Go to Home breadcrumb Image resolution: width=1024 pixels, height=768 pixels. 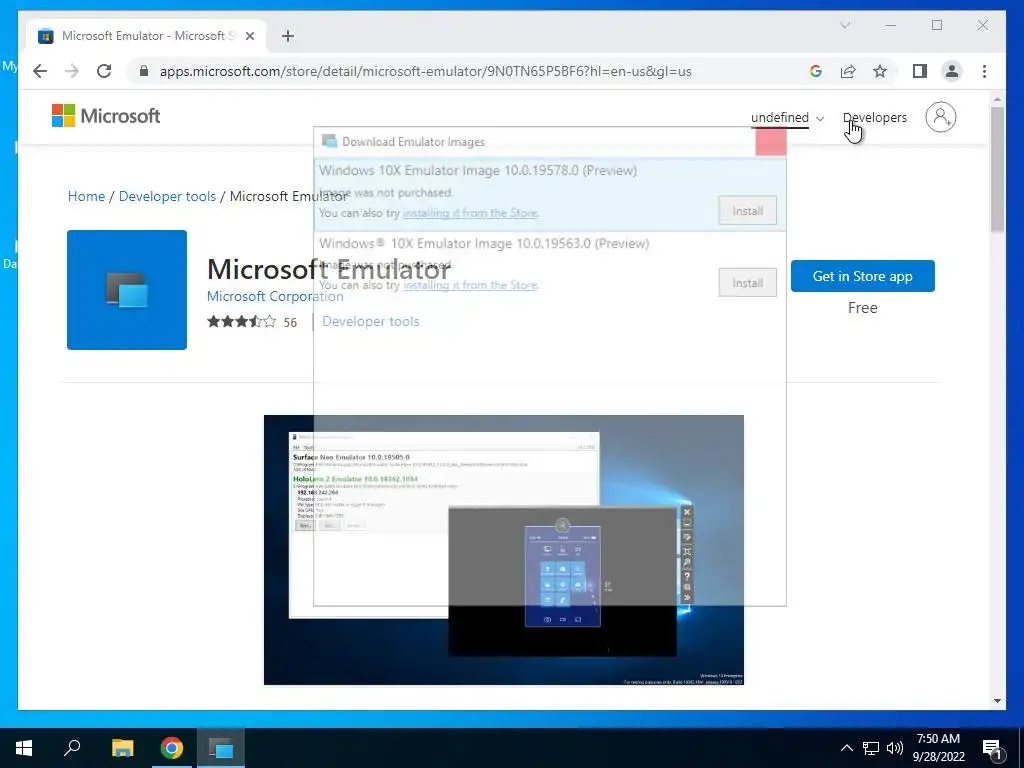[x=86, y=196]
